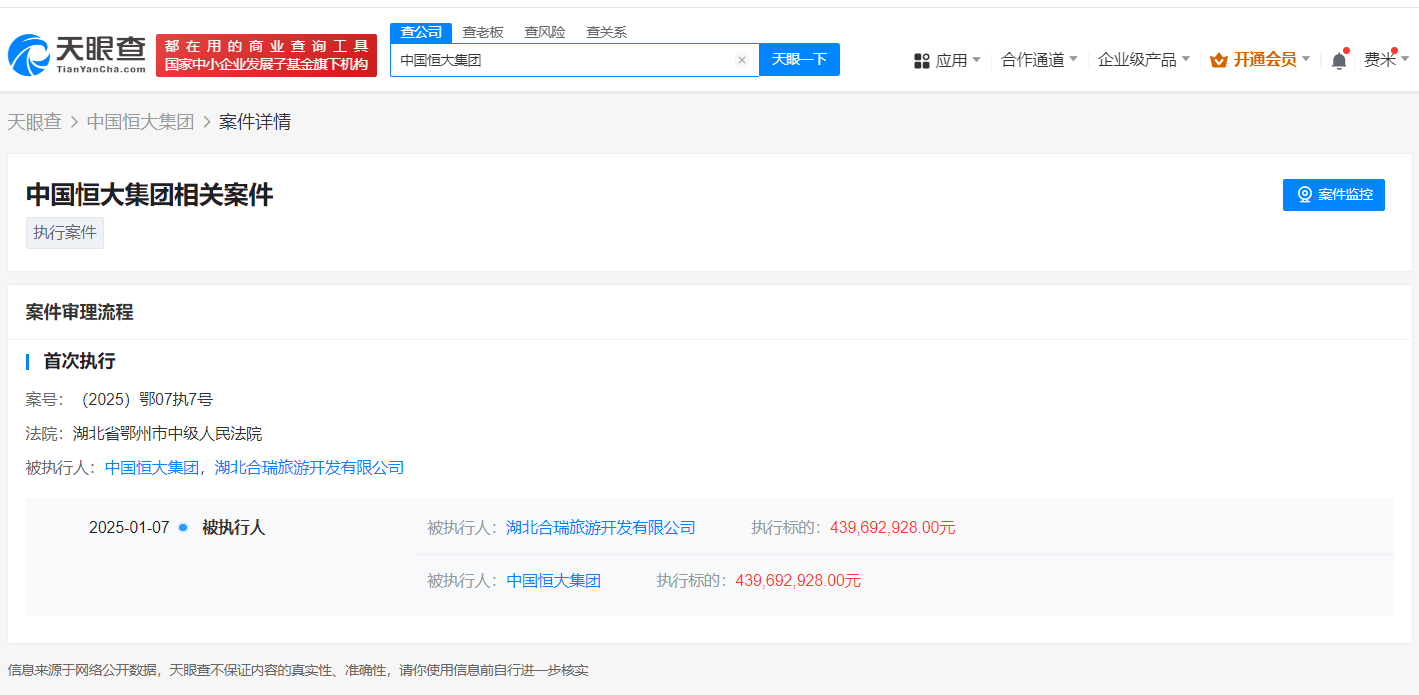Click the 2025-01-07 date text

pos(129,527)
